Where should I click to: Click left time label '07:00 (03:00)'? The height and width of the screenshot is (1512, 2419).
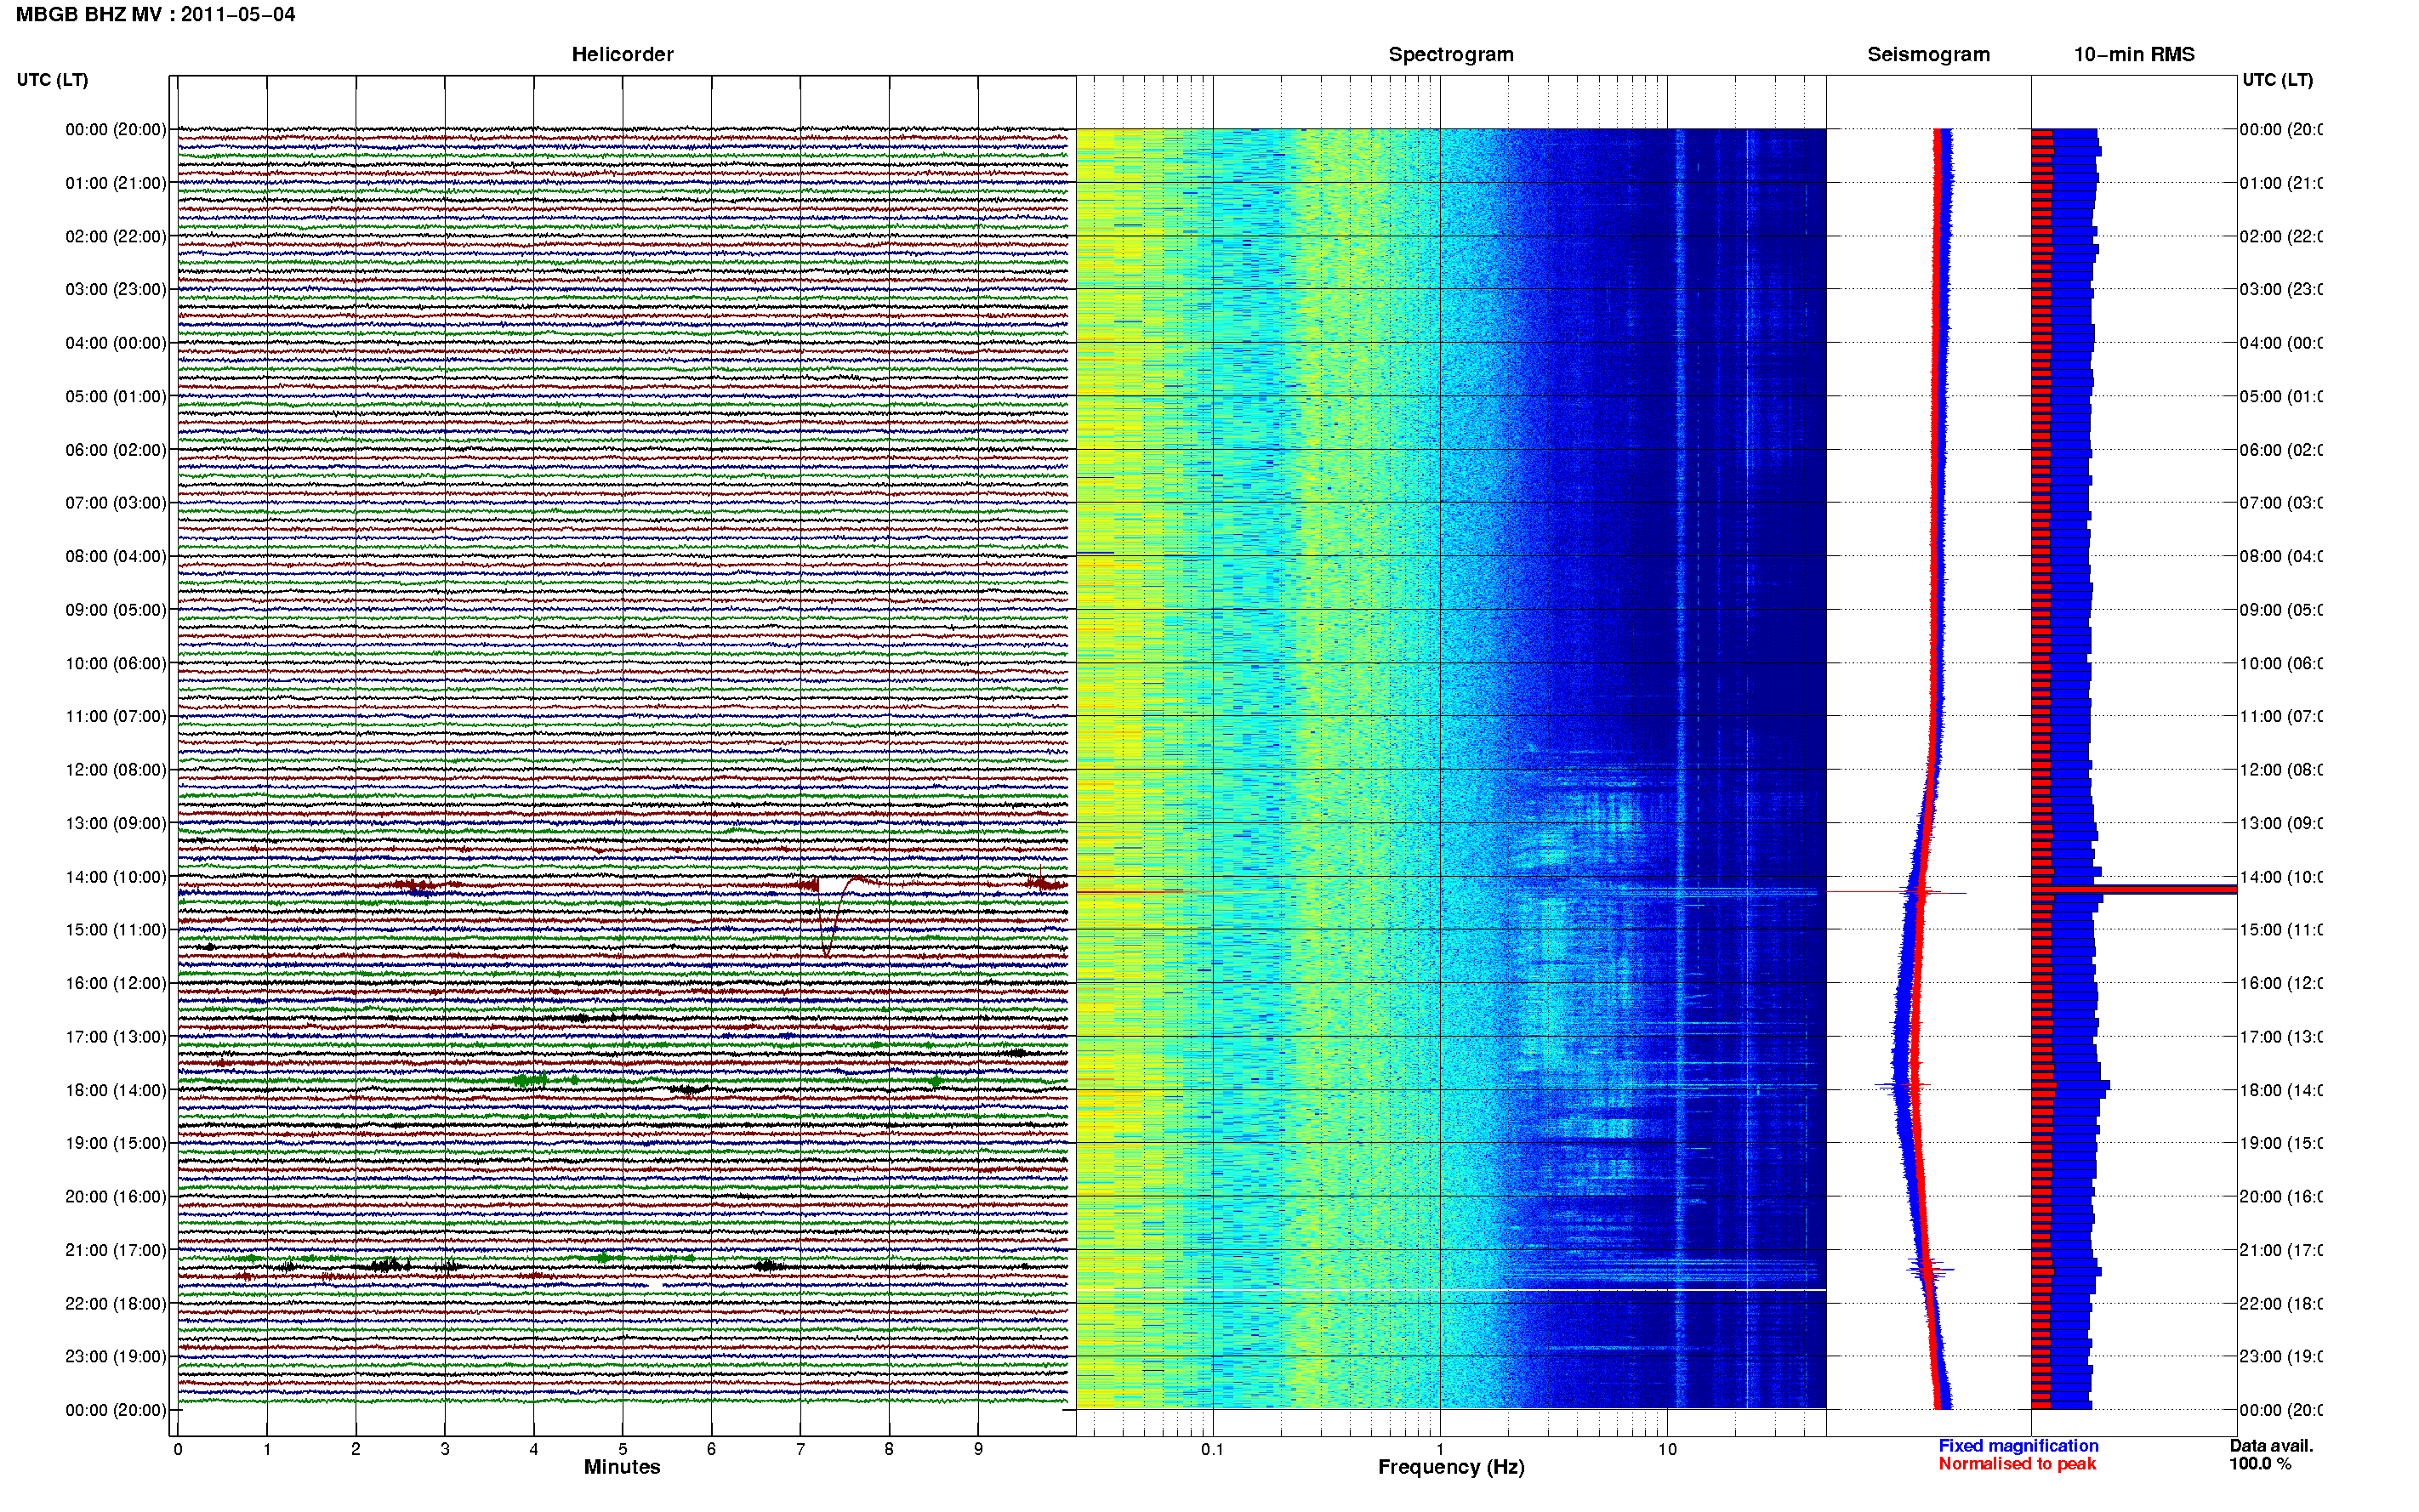(x=116, y=502)
